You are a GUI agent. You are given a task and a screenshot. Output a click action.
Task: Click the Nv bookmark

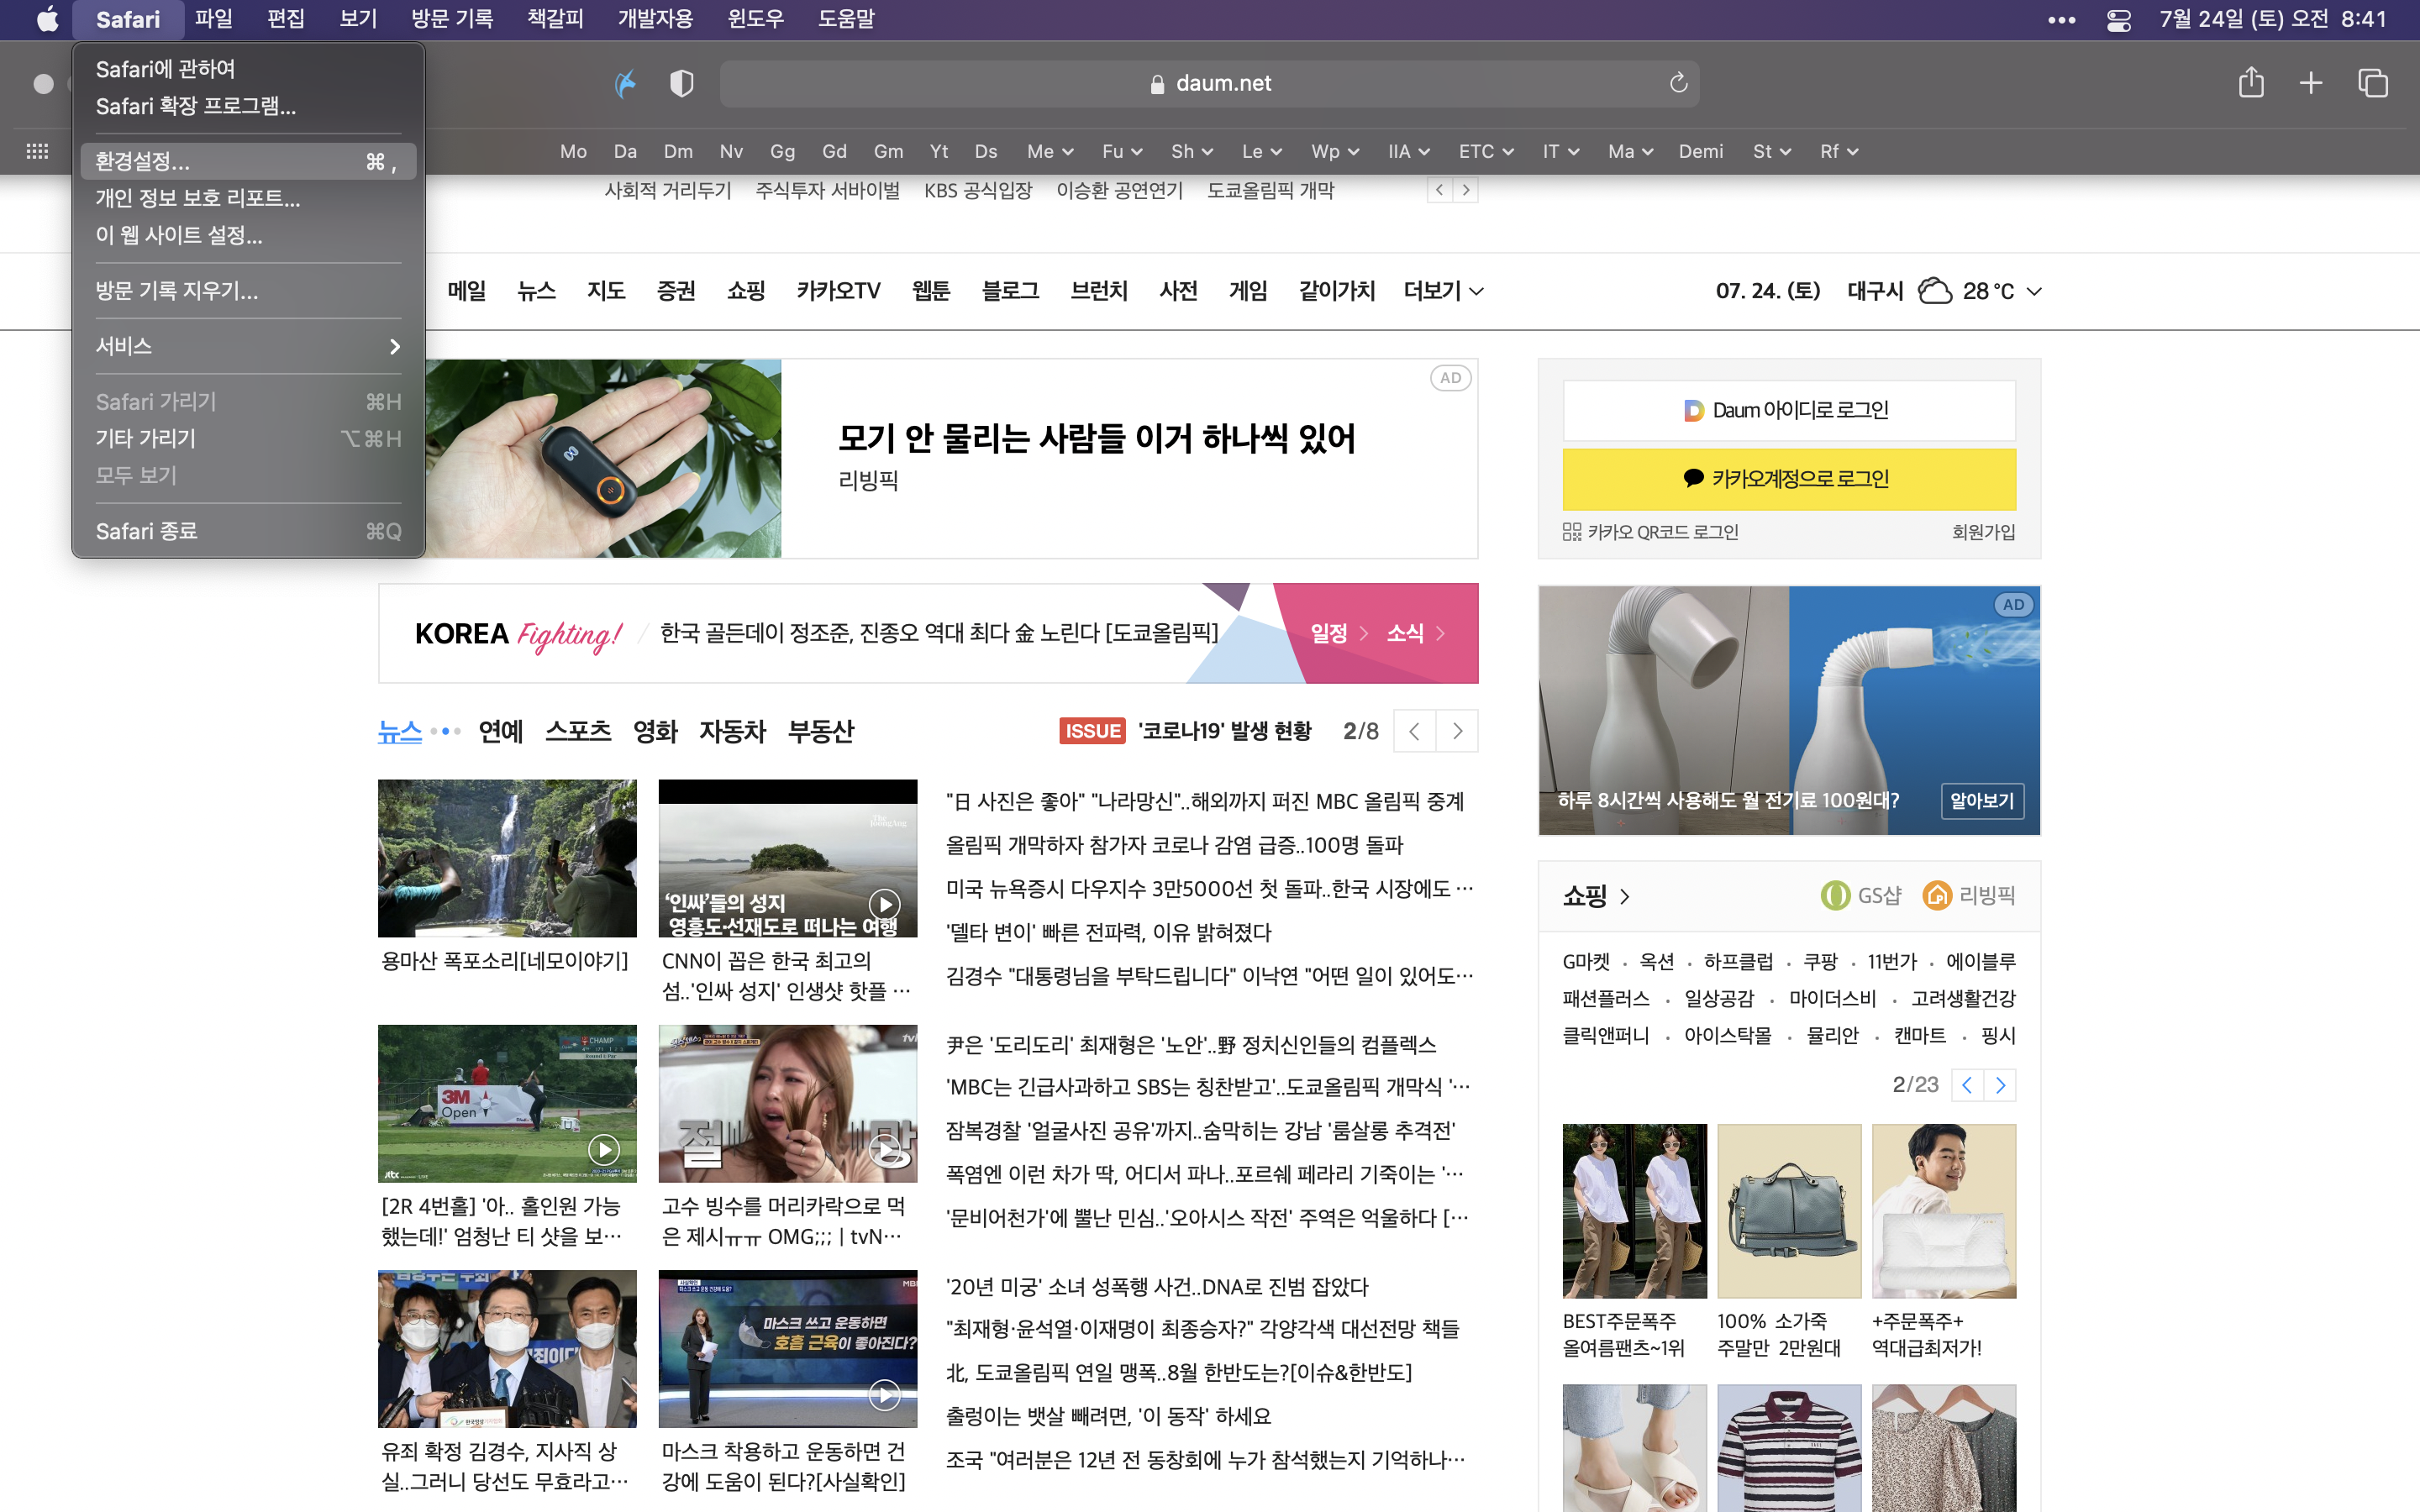tap(731, 151)
